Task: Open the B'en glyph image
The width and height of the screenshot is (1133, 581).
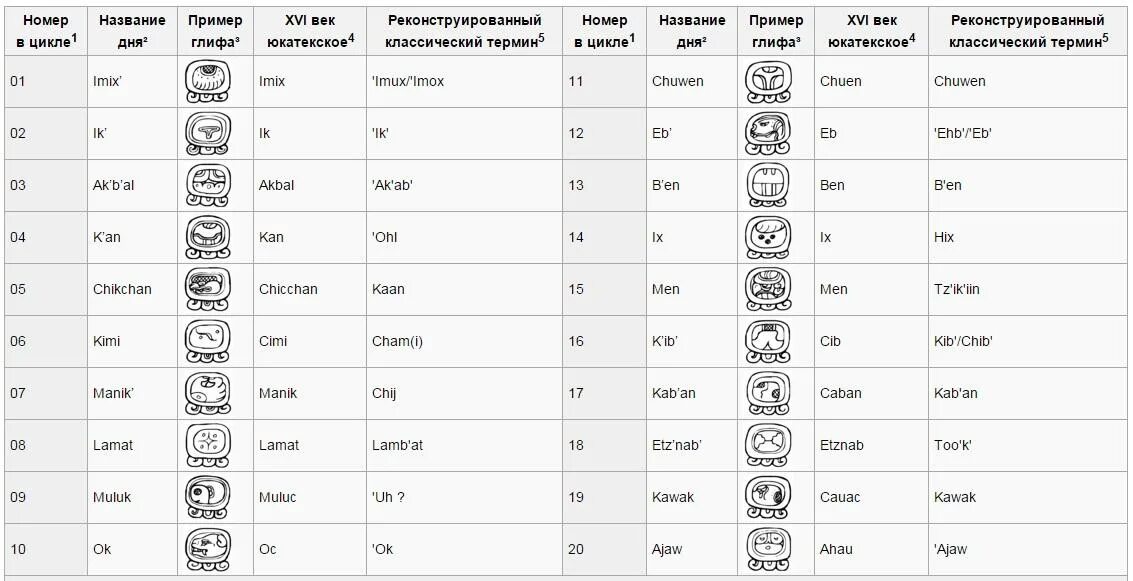Action: point(768,186)
